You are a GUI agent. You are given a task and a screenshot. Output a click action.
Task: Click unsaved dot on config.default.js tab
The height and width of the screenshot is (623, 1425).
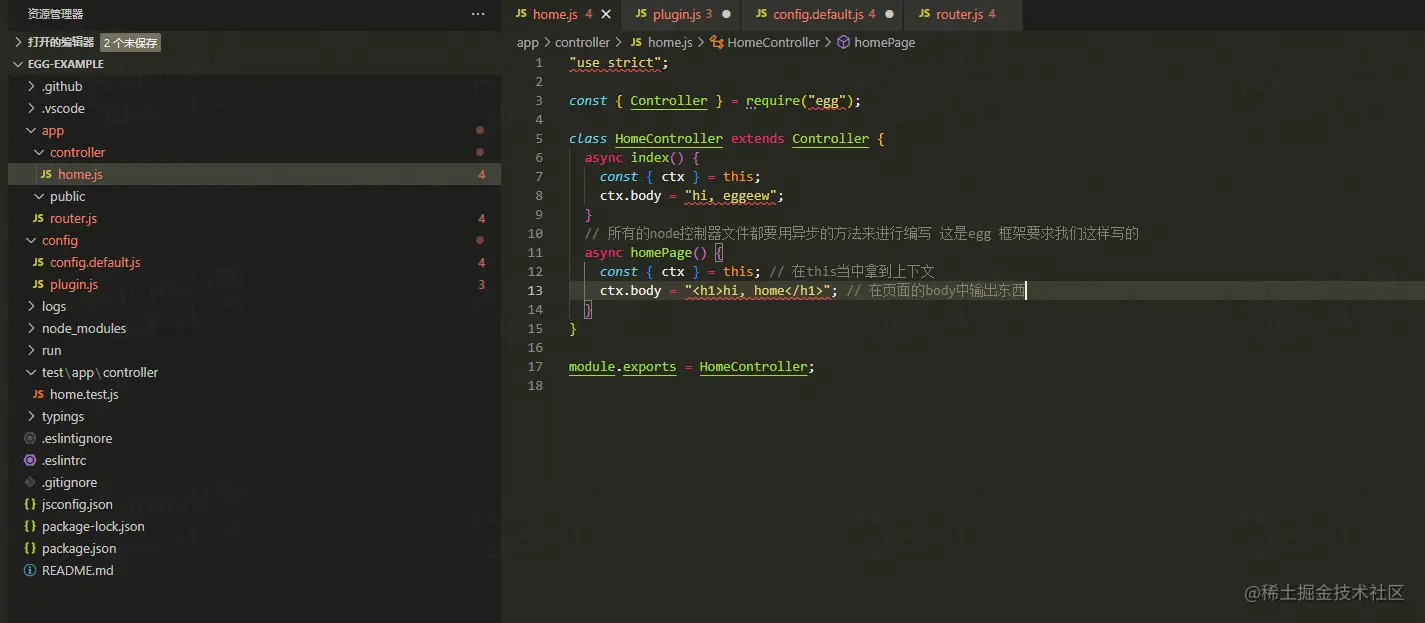coord(889,14)
